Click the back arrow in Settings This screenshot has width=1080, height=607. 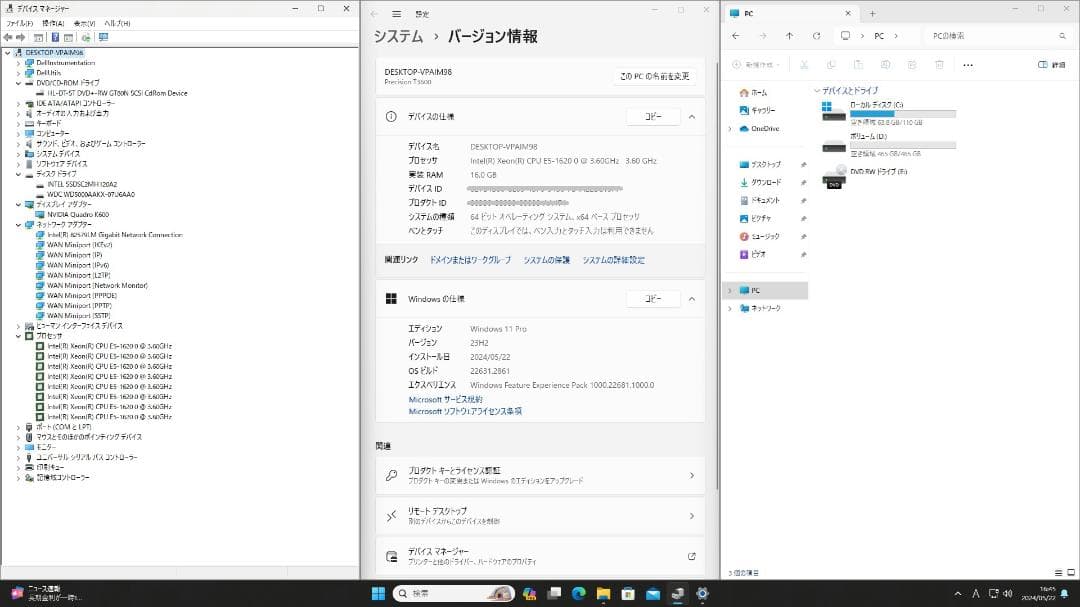click(x=376, y=13)
